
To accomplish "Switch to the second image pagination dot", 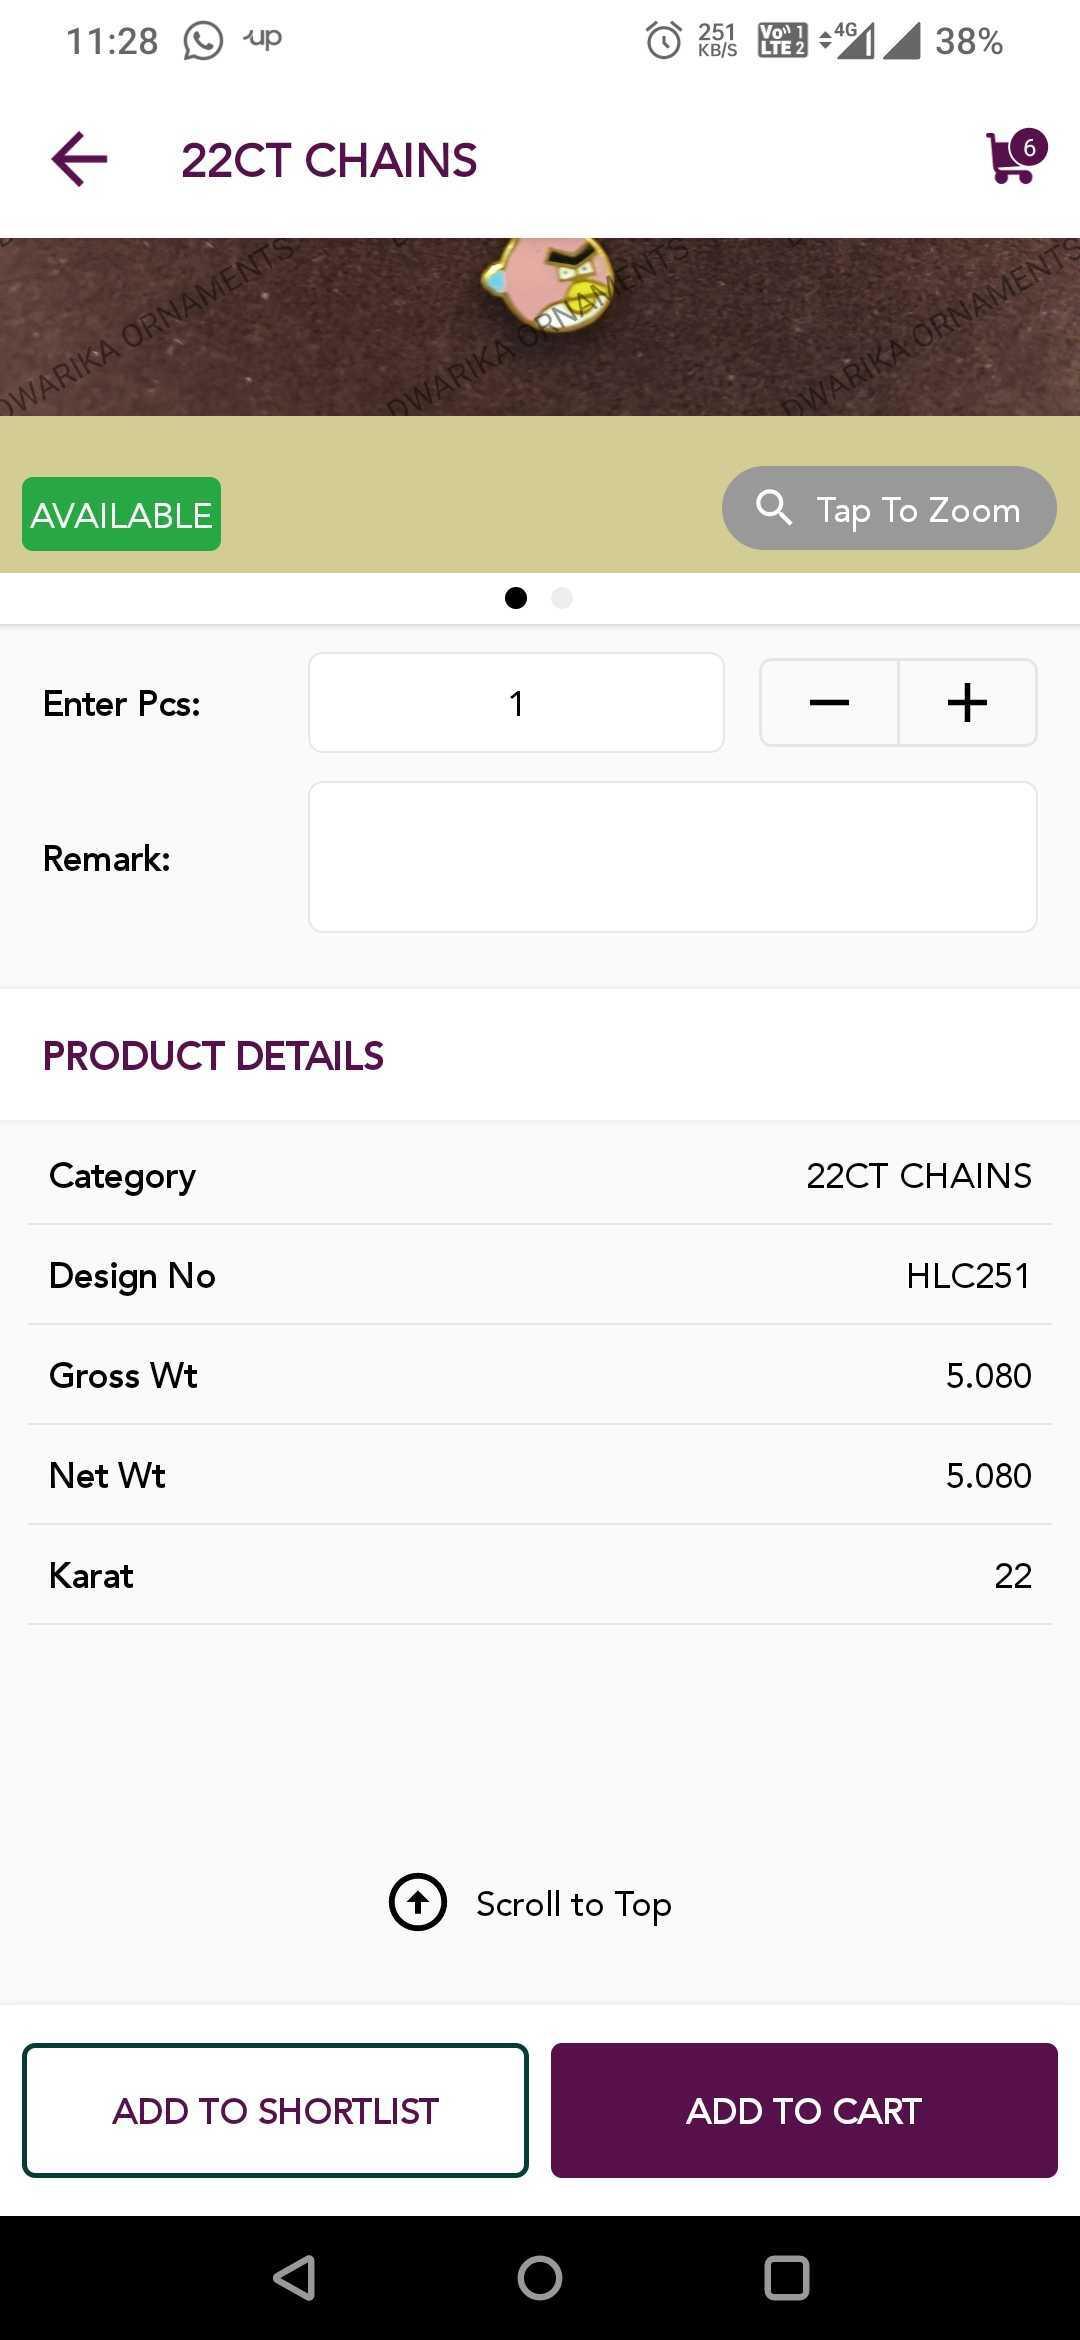I will coord(562,598).
